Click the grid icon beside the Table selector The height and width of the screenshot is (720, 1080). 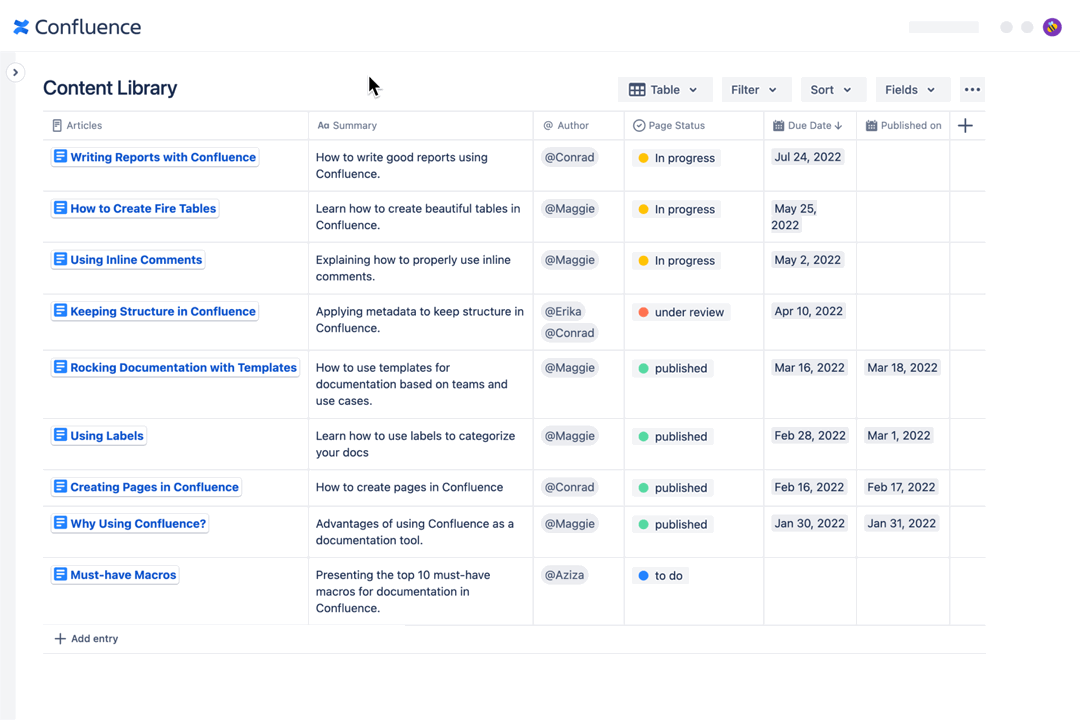pyautogui.click(x=639, y=89)
